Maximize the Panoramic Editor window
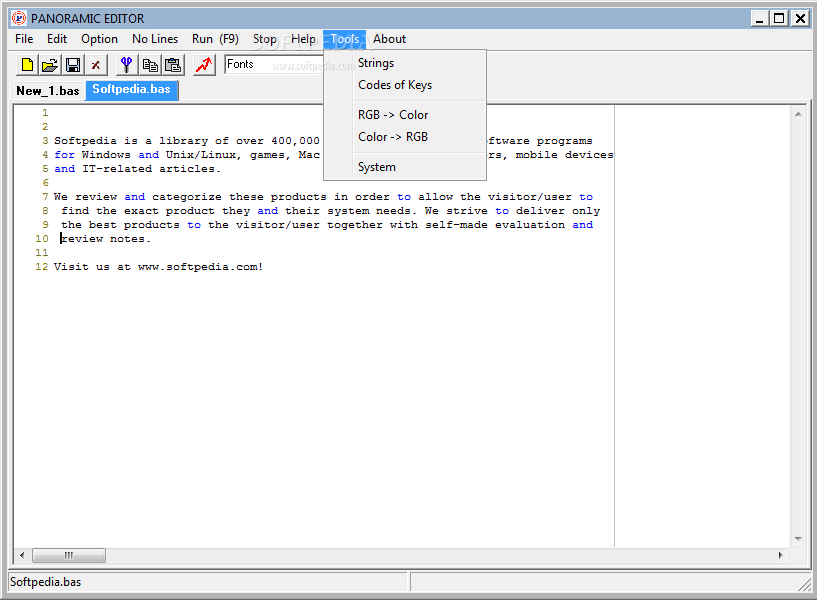 (779, 19)
